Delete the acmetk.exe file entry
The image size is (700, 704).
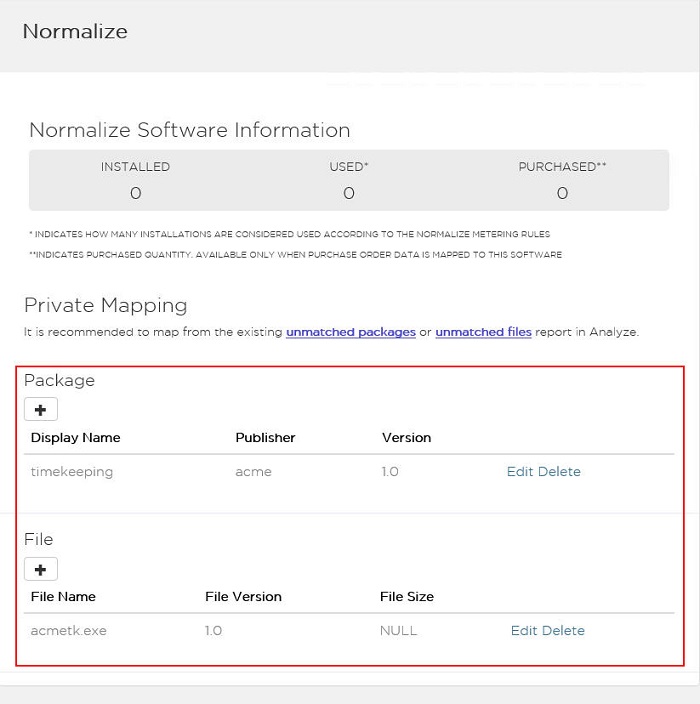tap(564, 630)
